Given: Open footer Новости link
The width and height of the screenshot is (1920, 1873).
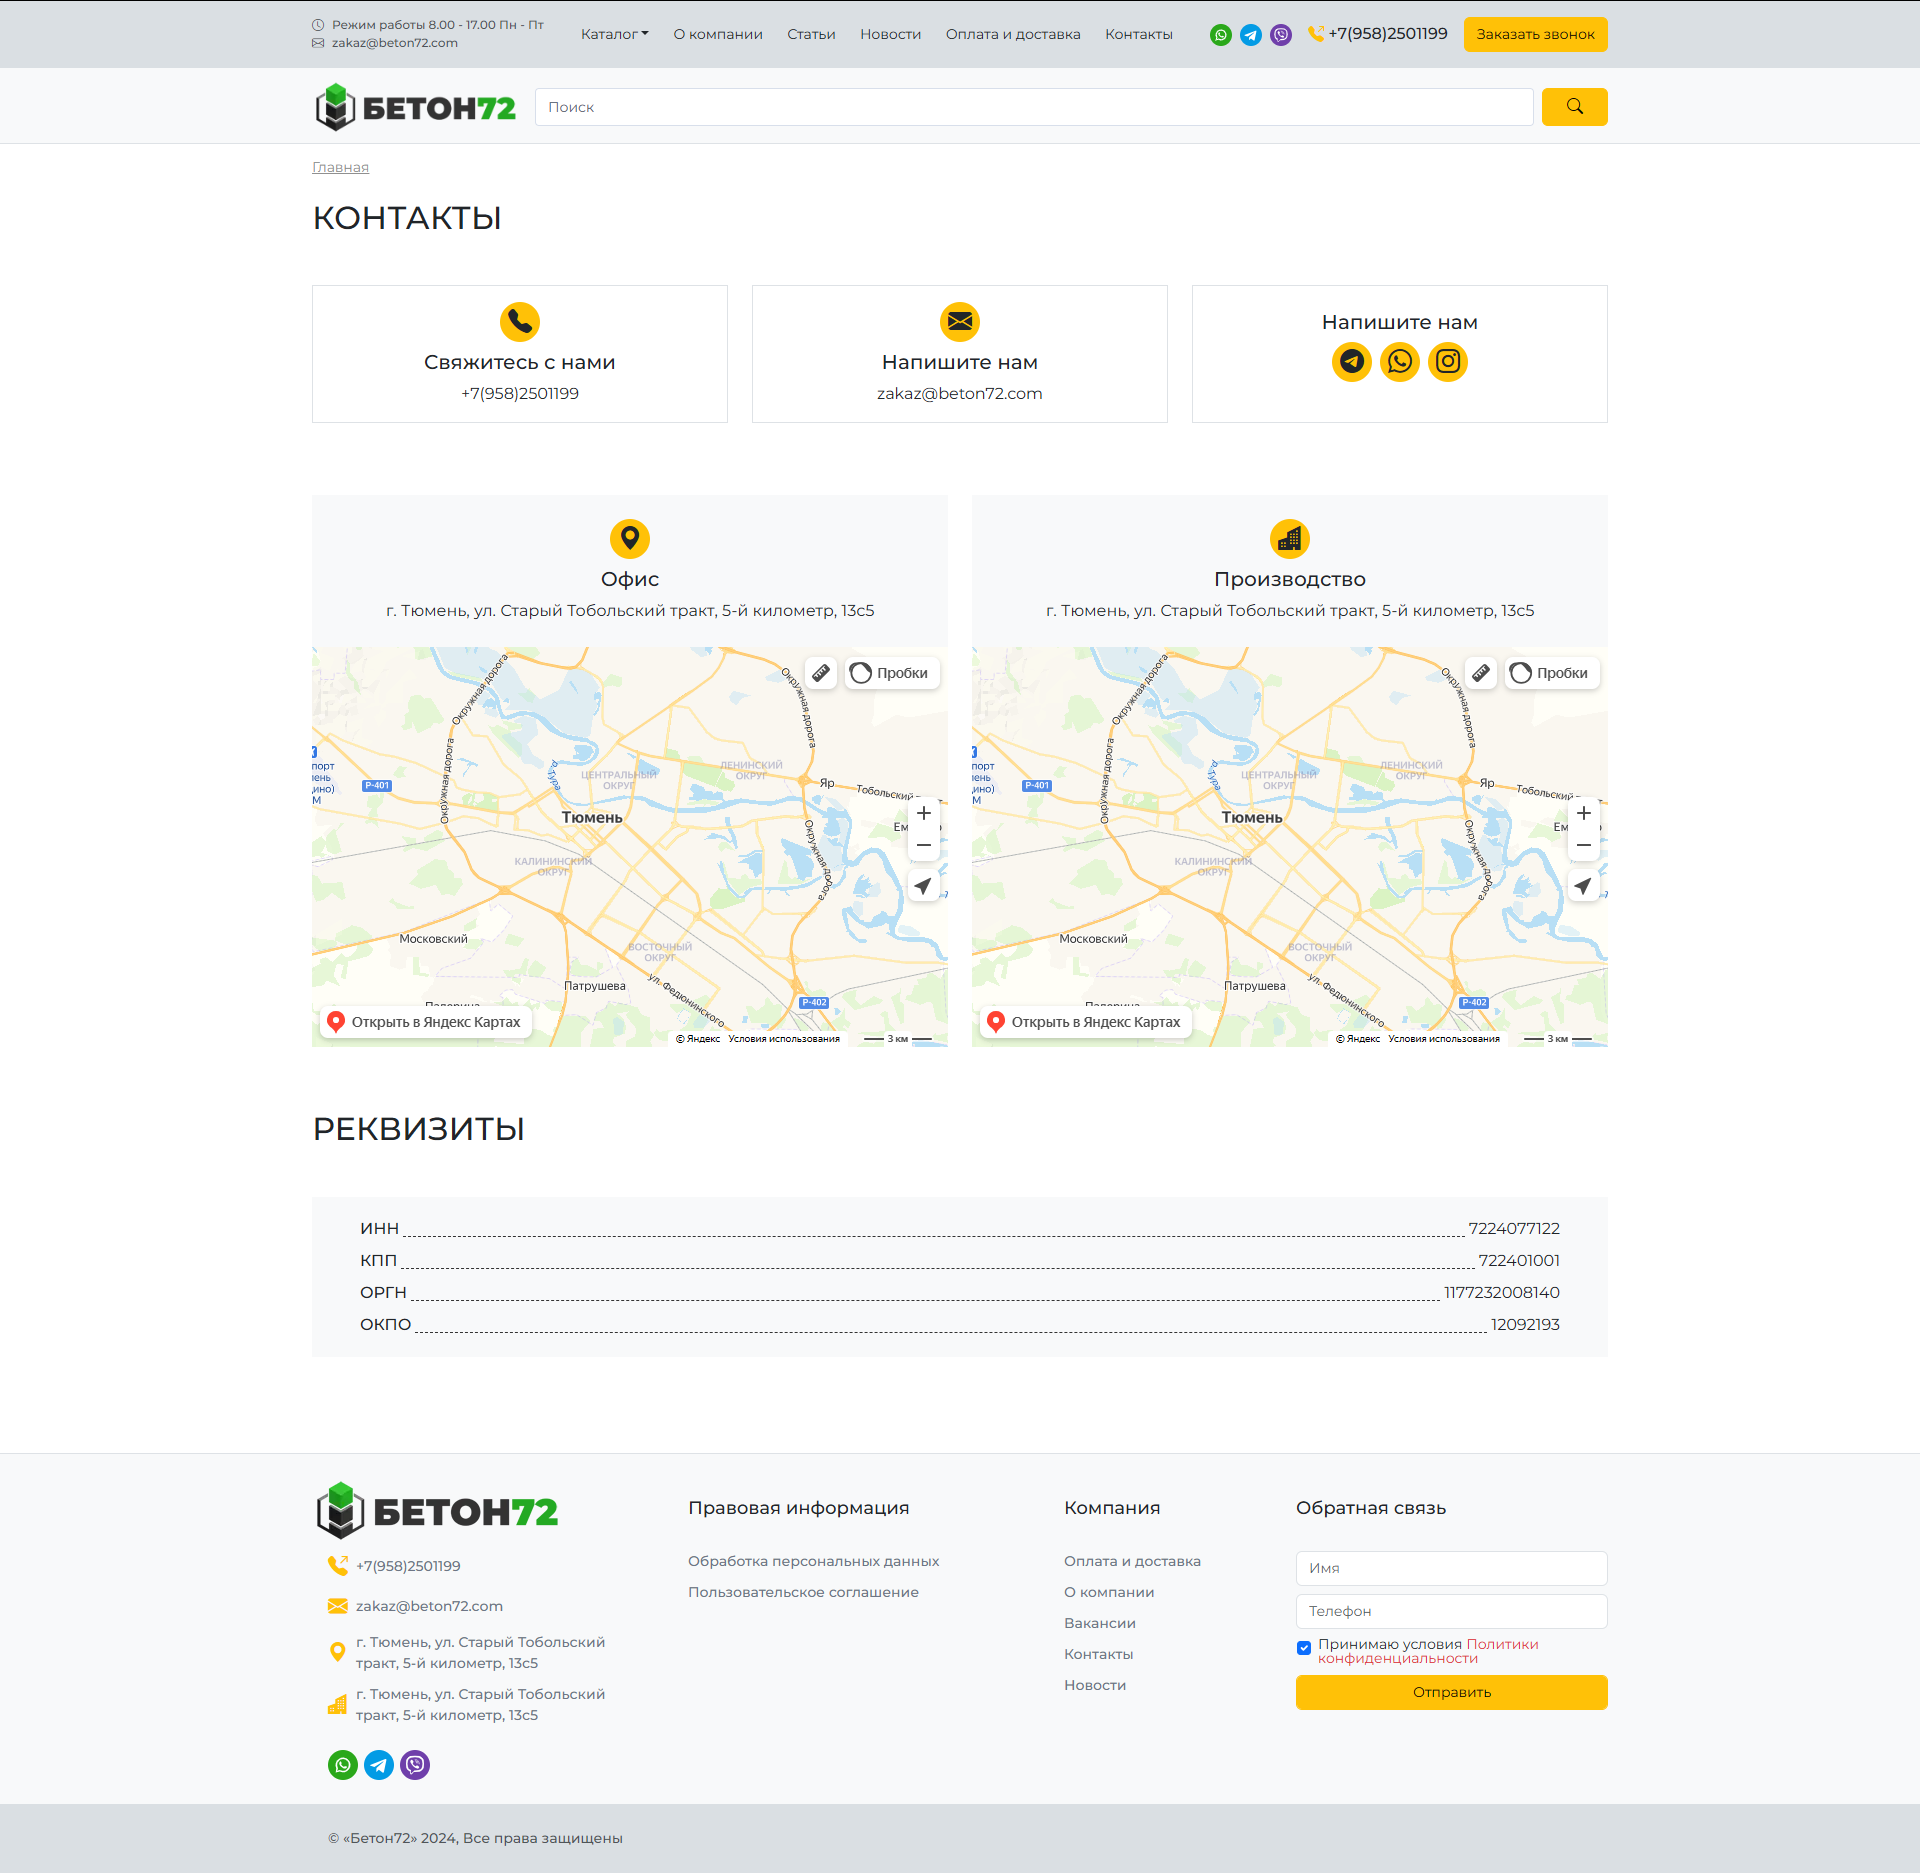Looking at the screenshot, I should [x=1095, y=1685].
